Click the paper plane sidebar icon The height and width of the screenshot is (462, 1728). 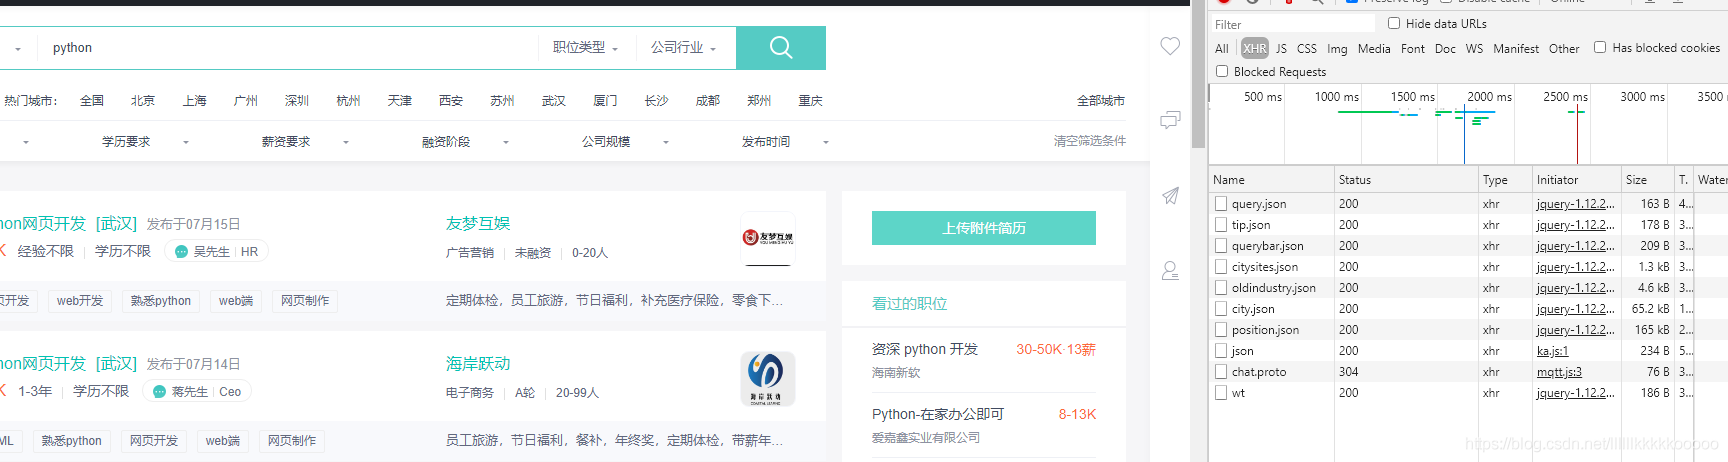[x=1170, y=196]
